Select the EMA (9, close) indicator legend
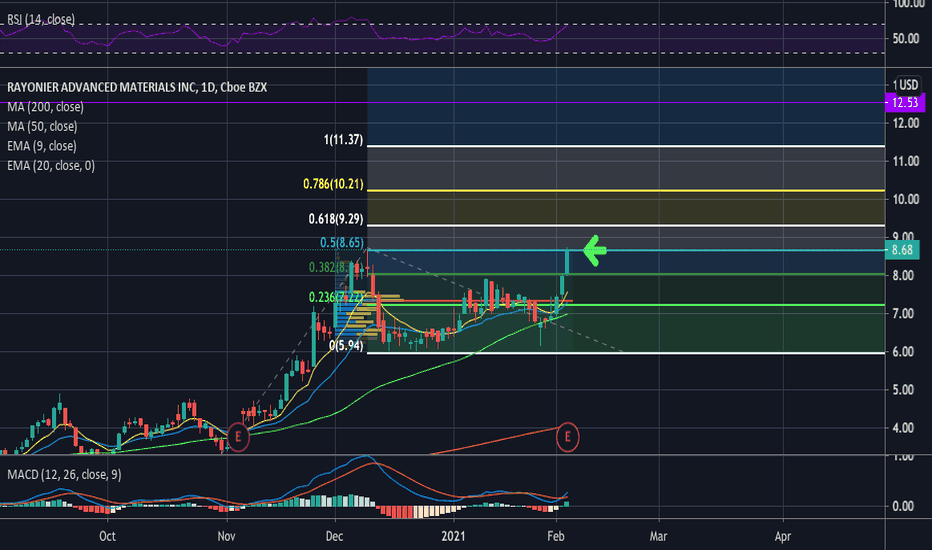The width and height of the screenshot is (932, 550). tap(42, 146)
